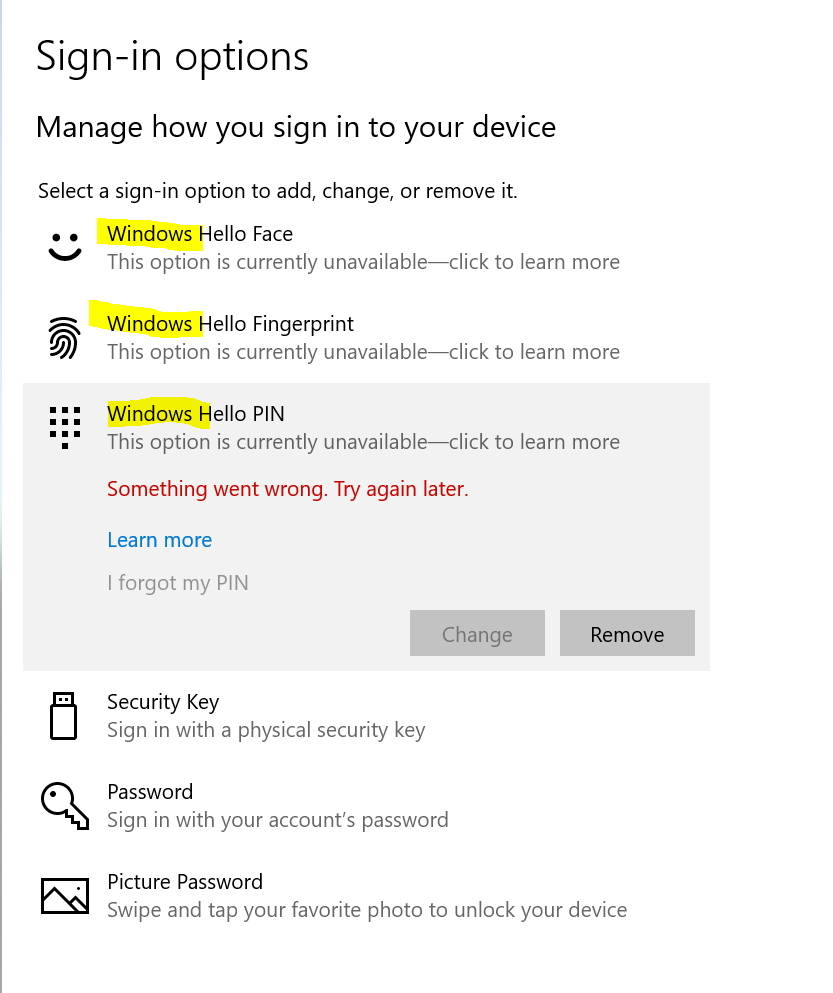Select the Windows Hello Face smiley icon
833x993 pixels.
(64, 246)
